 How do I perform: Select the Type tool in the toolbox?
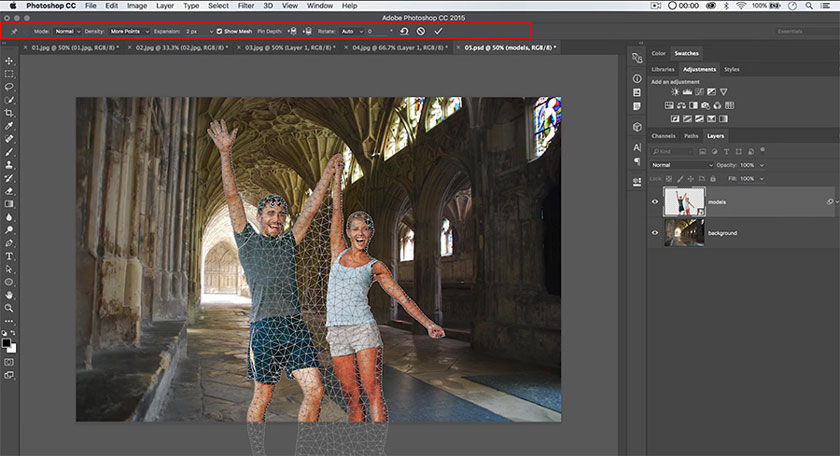tap(9, 256)
